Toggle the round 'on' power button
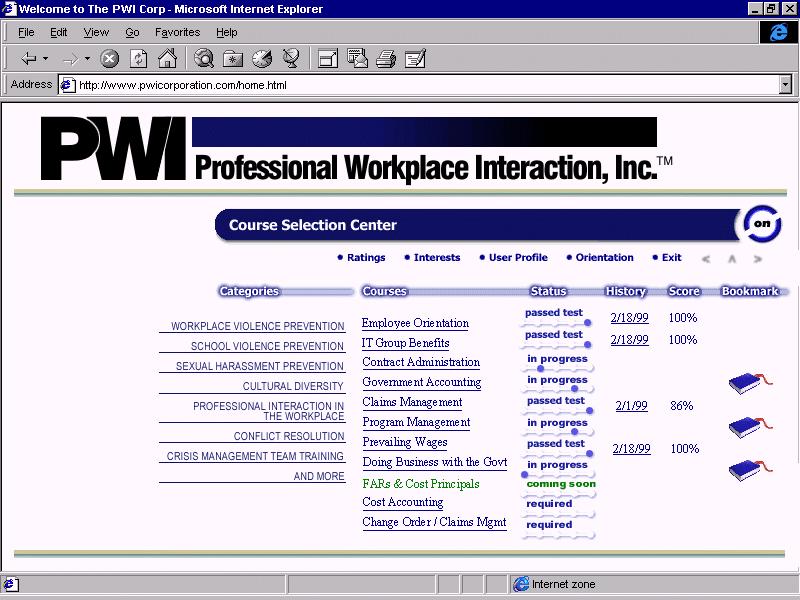 click(763, 225)
